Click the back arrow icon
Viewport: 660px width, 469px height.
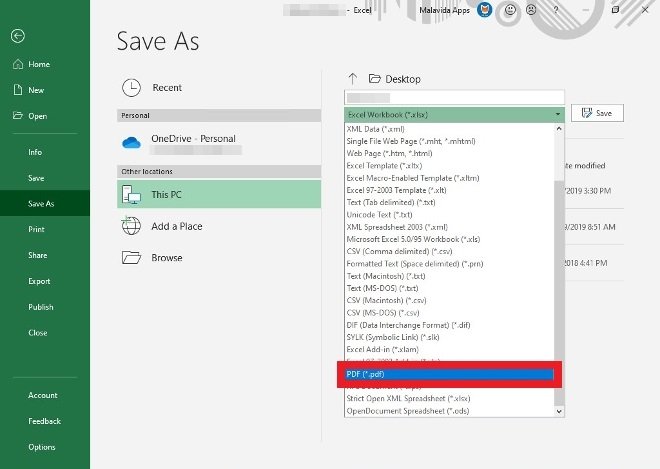(18, 36)
